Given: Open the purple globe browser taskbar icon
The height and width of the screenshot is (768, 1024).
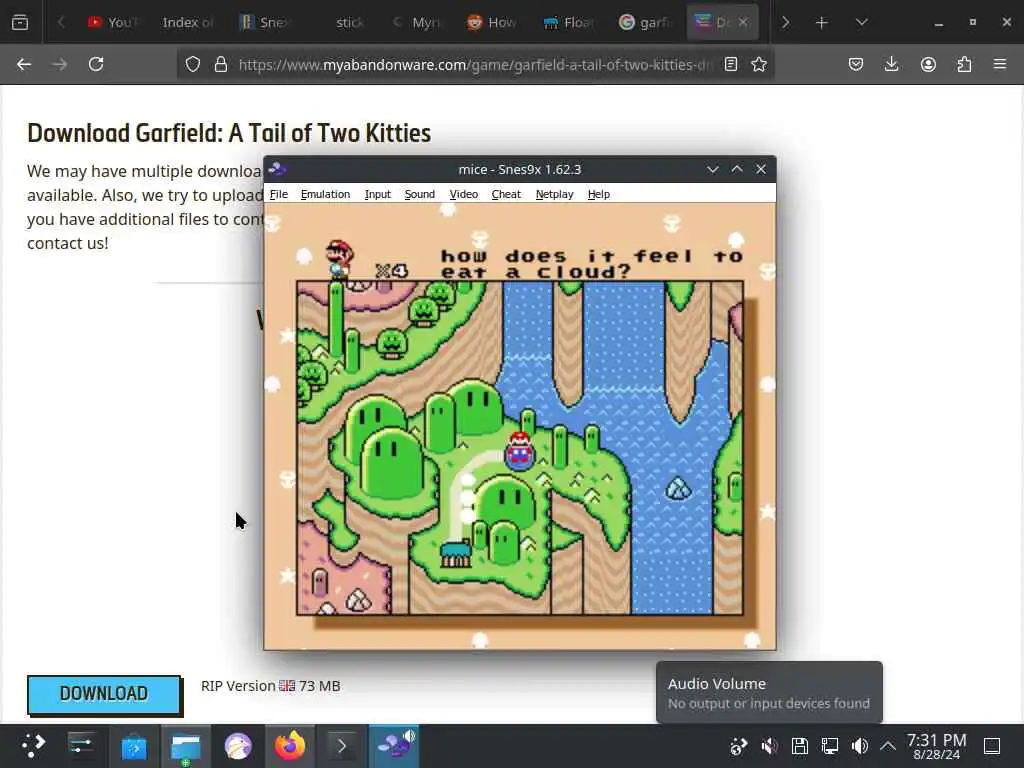Looking at the screenshot, I should click(238, 746).
